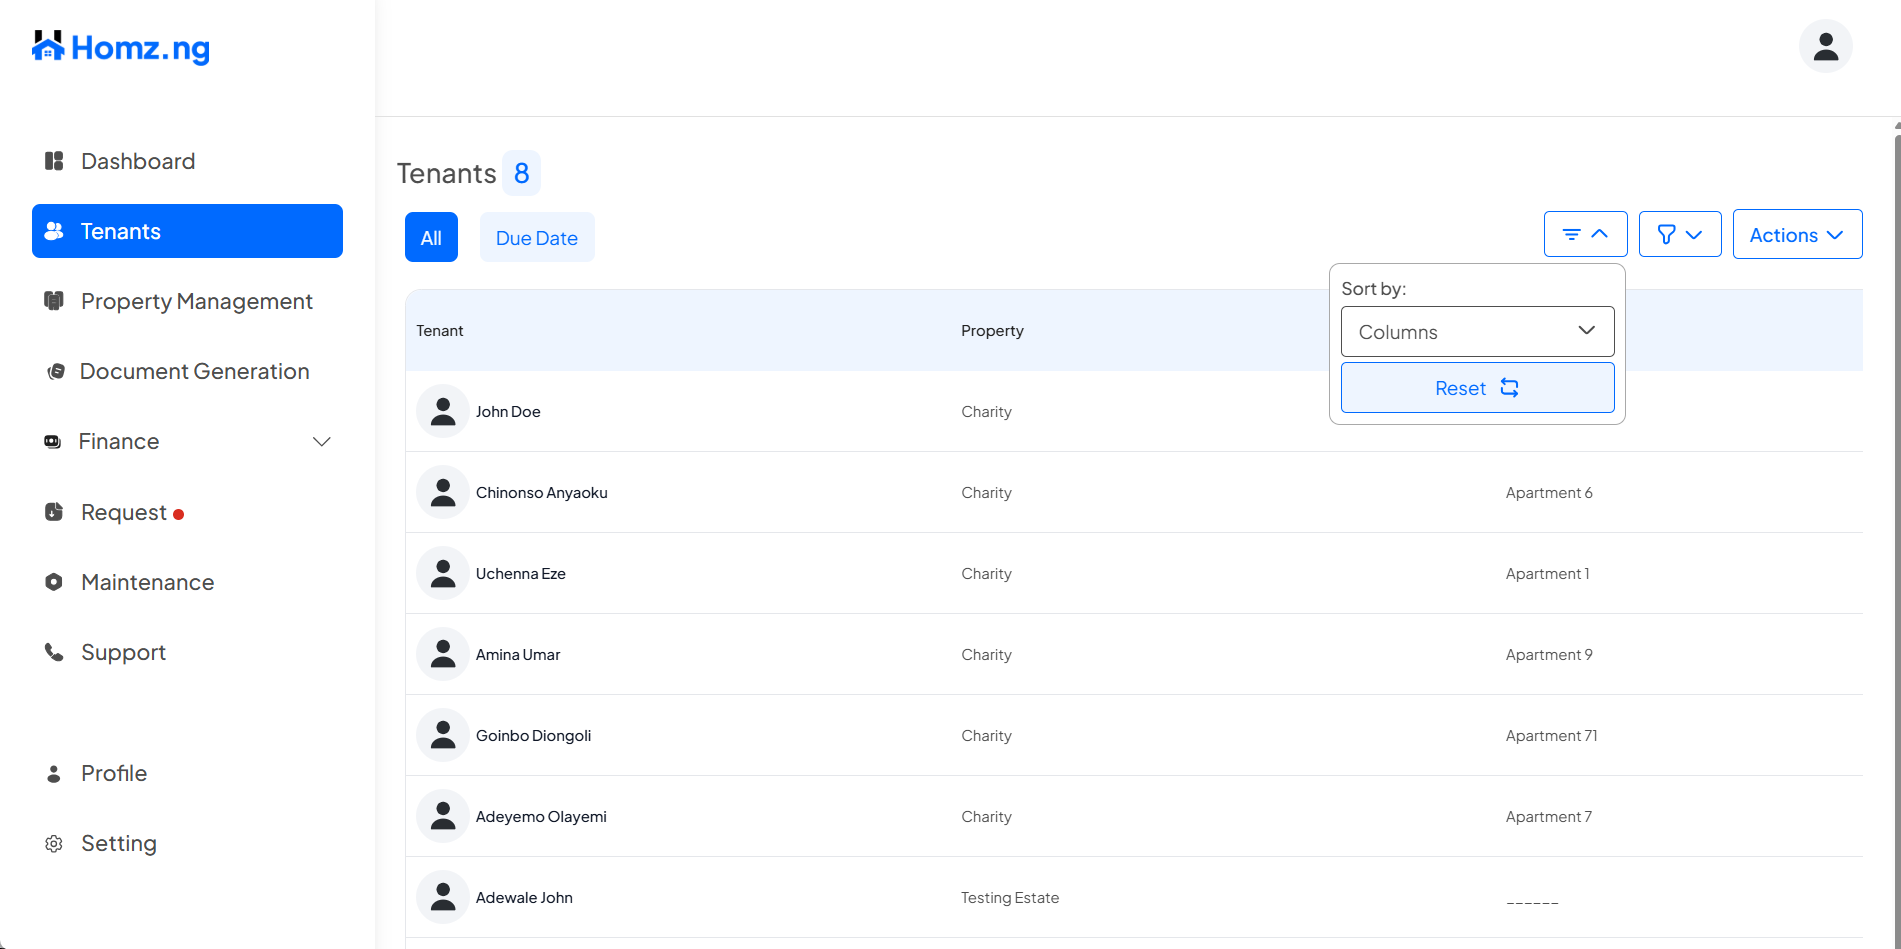Open Document Generation page

pos(187,371)
